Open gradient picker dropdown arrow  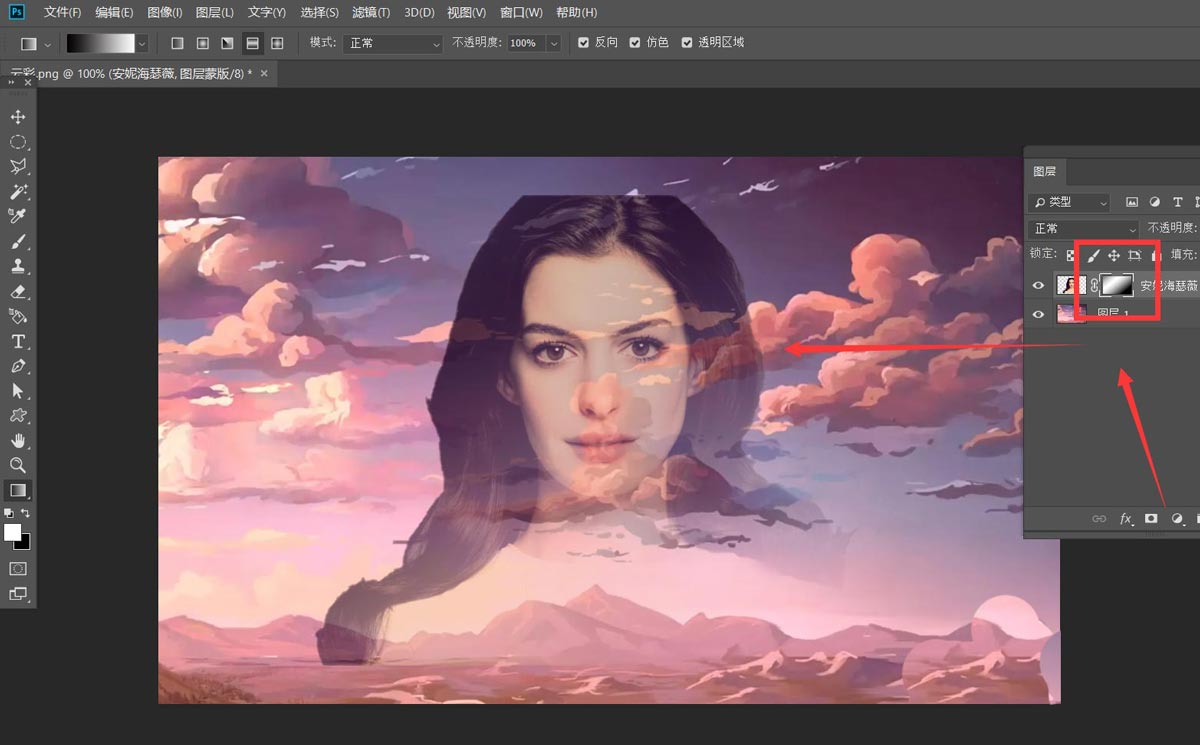(x=142, y=43)
